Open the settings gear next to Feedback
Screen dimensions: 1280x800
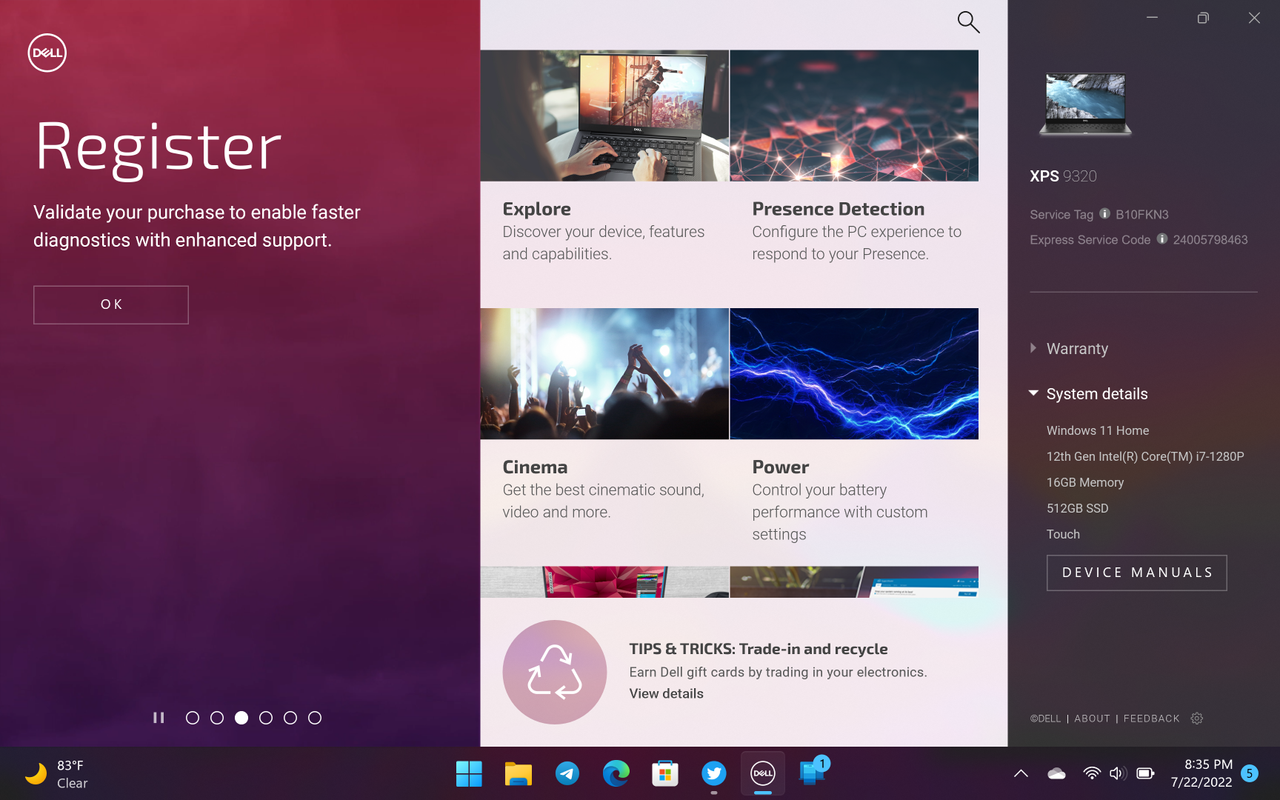tap(1197, 718)
